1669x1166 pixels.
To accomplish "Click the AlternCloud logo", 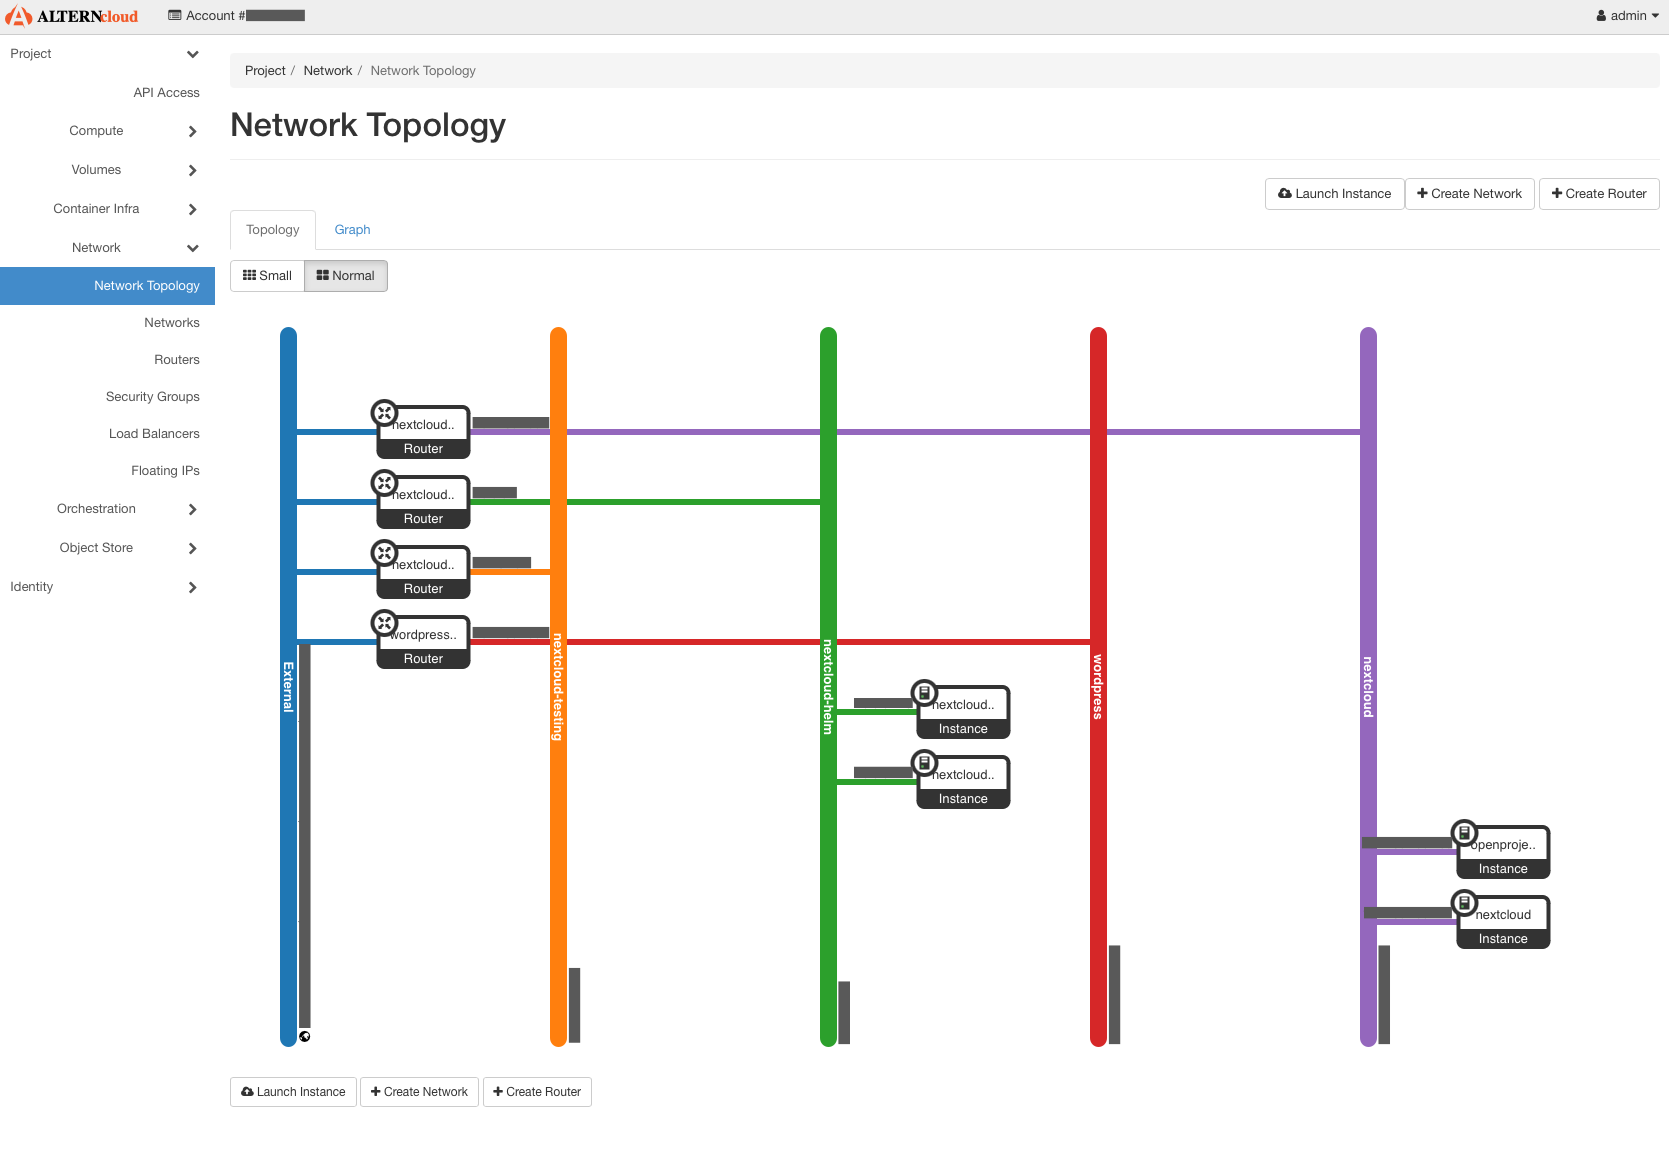I will (72, 16).
